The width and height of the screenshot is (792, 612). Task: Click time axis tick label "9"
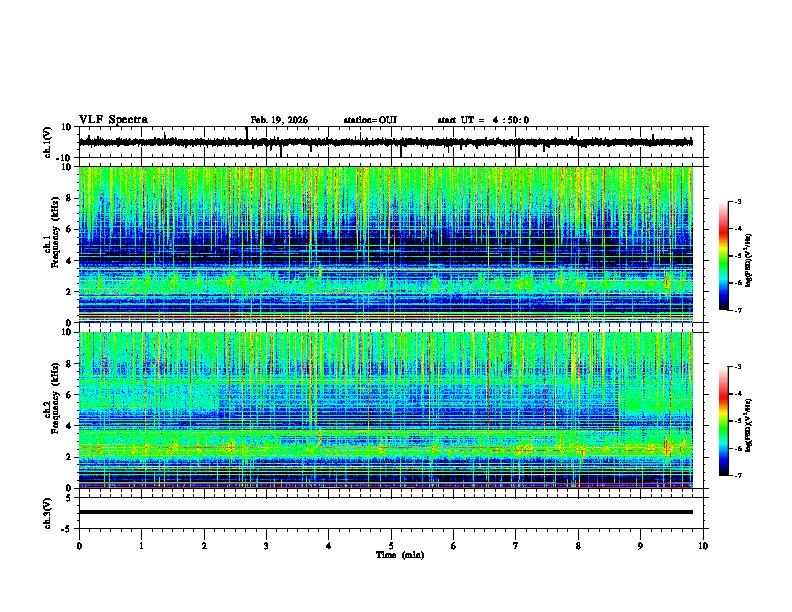(x=640, y=546)
